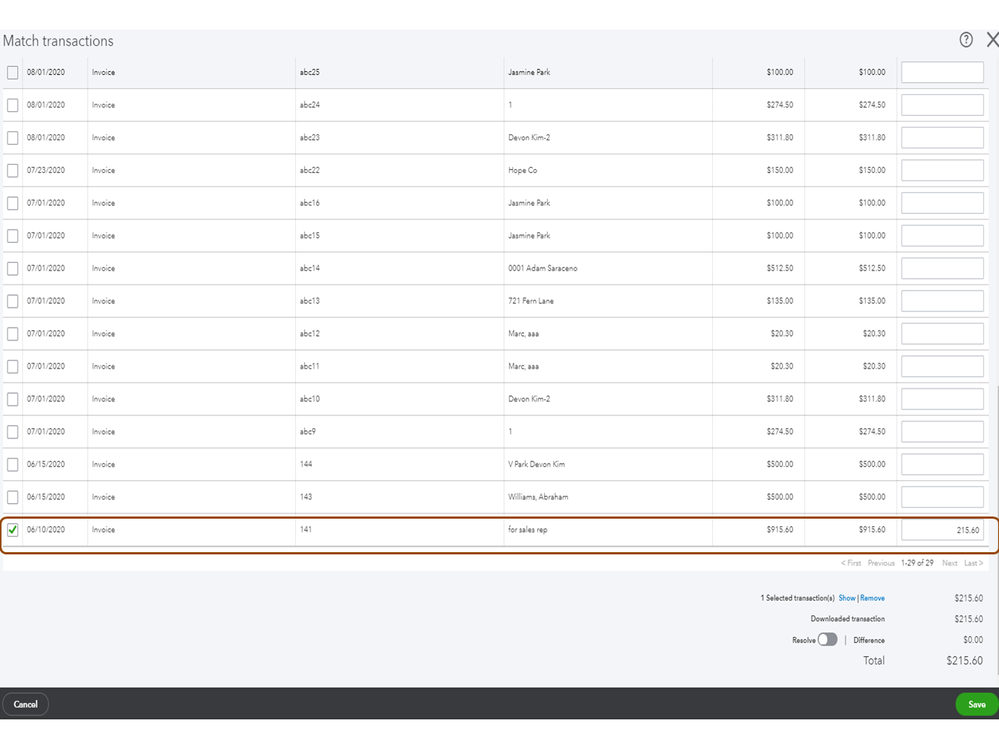Uncheck the invoice 141 checkbox
This screenshot has height=749, width=999.
(x=13, y=530)
